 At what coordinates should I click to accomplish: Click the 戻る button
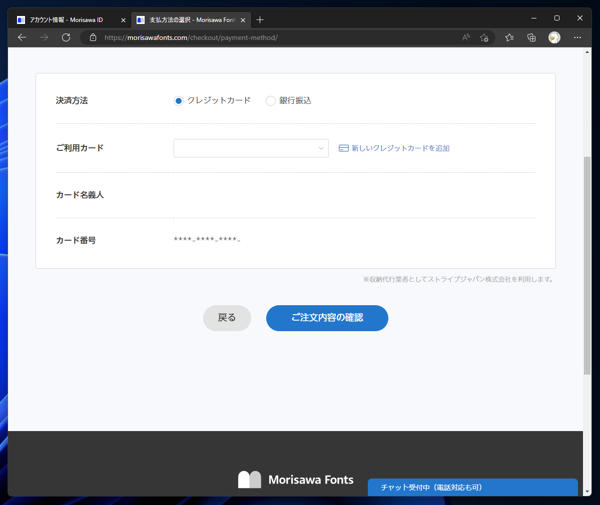point(227,318)
